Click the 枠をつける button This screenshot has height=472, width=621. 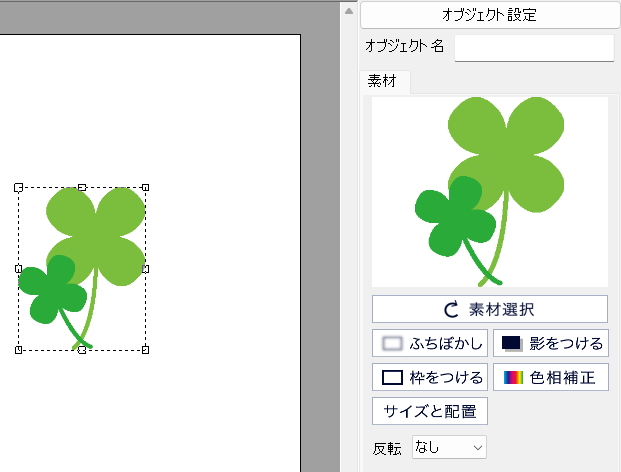pos(430,377)
